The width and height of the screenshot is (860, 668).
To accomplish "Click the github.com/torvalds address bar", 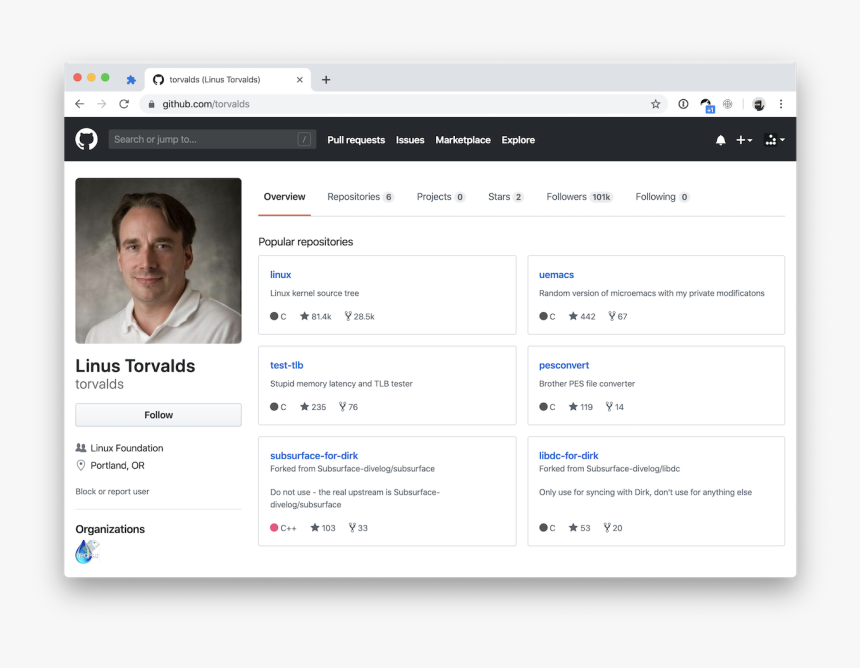I will 403,104.
